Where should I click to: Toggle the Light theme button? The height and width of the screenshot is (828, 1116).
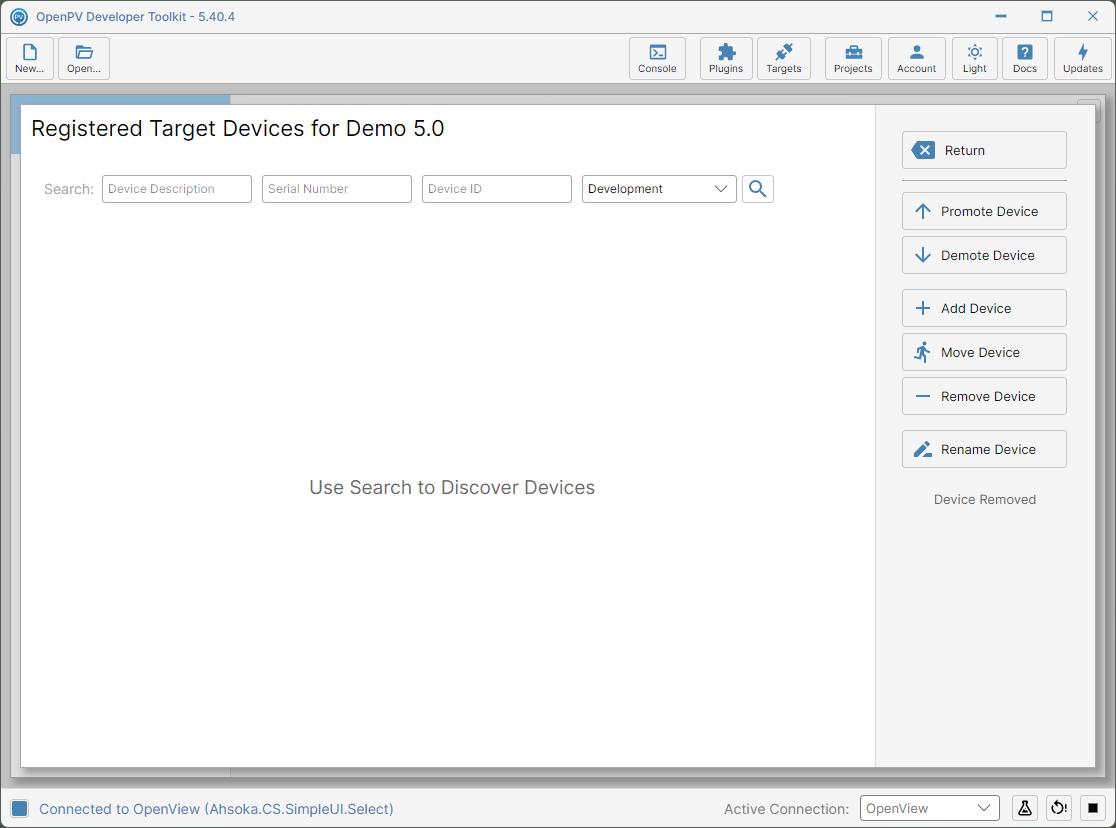click(974, 58)
